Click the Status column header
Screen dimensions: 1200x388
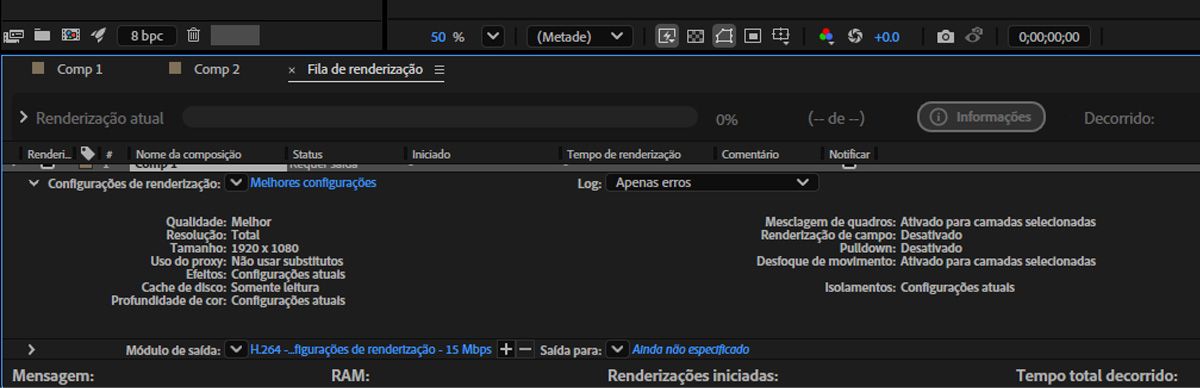(x=308, y=155)
